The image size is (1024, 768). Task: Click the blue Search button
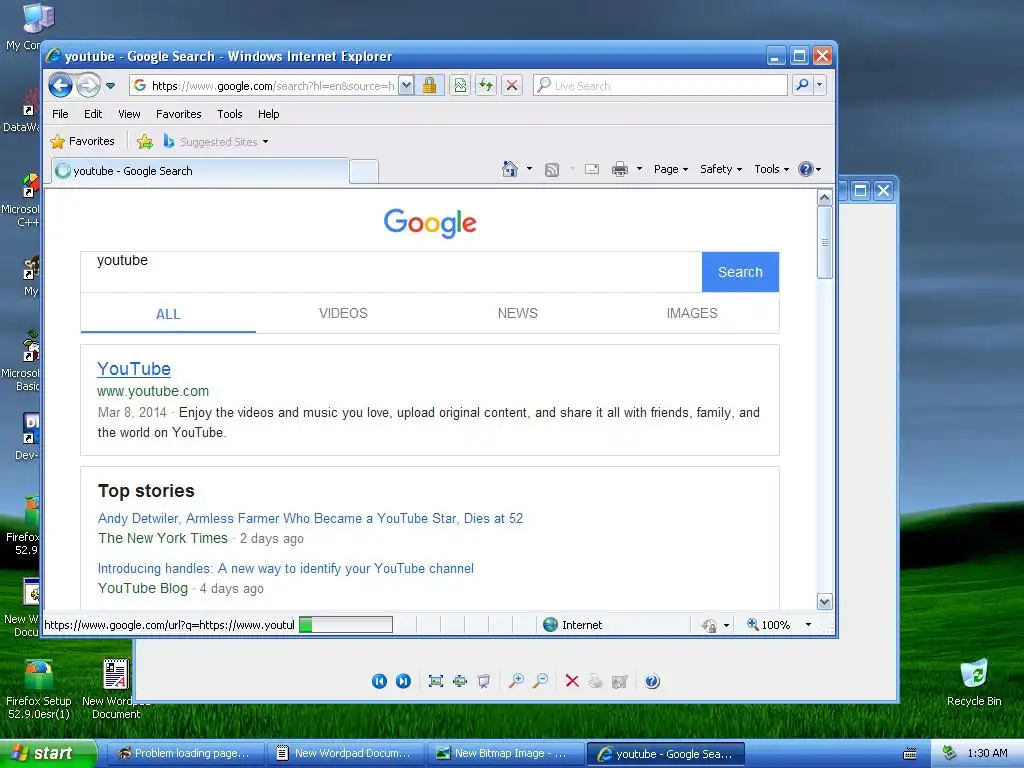740,272
